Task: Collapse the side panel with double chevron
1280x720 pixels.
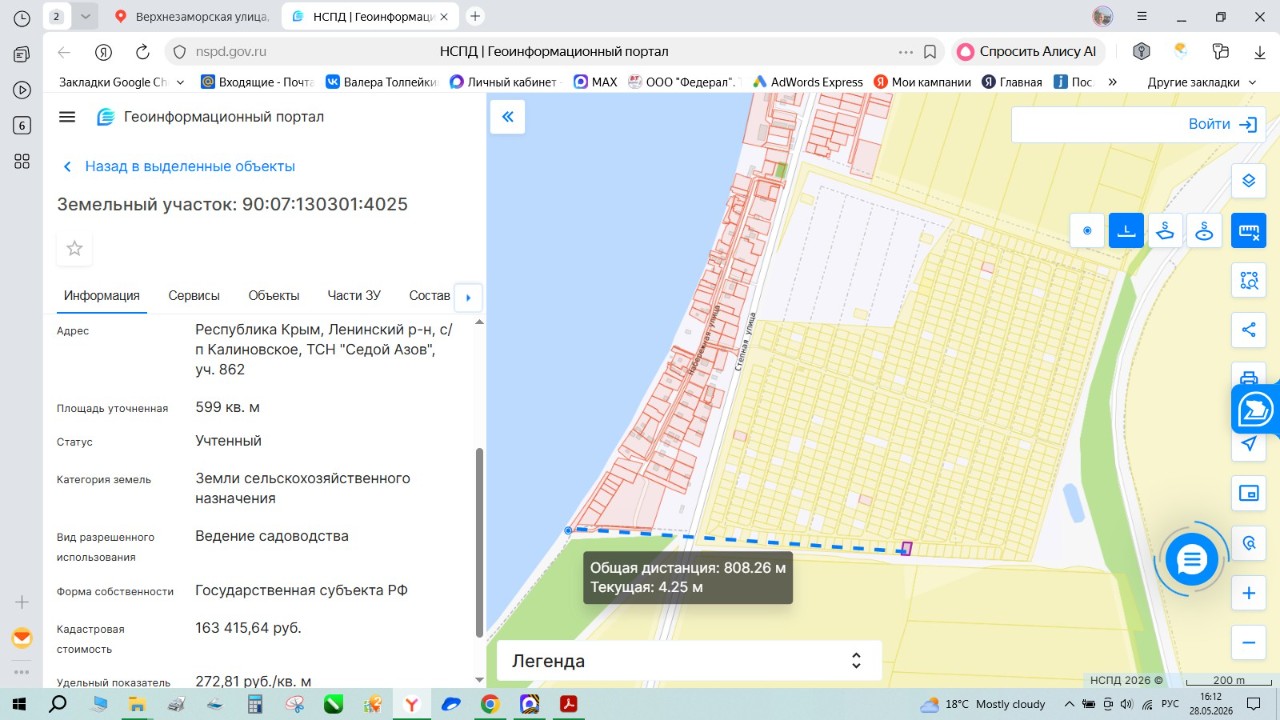Action: tap(507, 117)
